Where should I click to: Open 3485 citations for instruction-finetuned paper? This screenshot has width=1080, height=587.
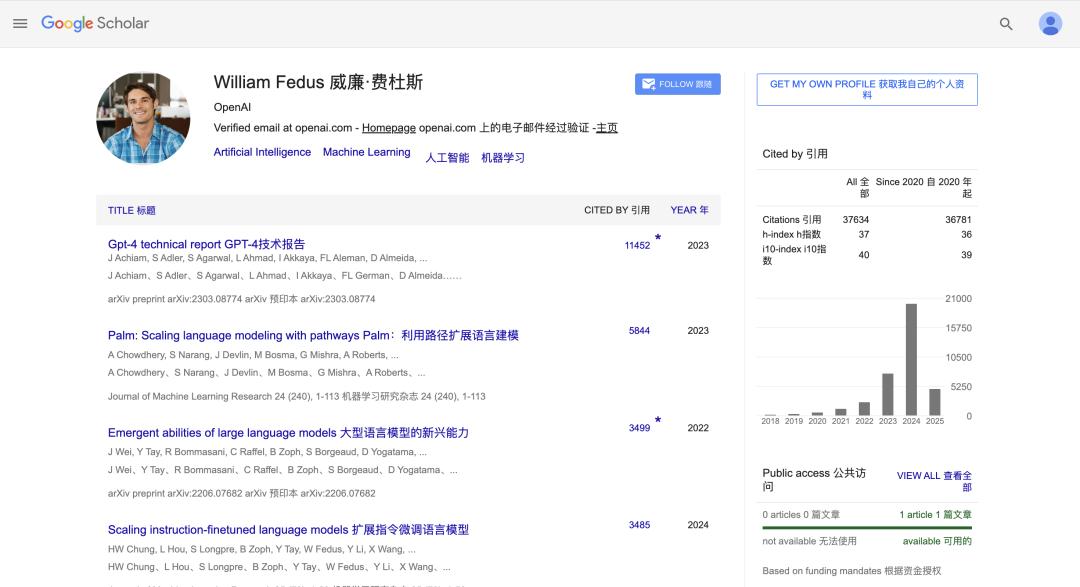tap(639, 525)
